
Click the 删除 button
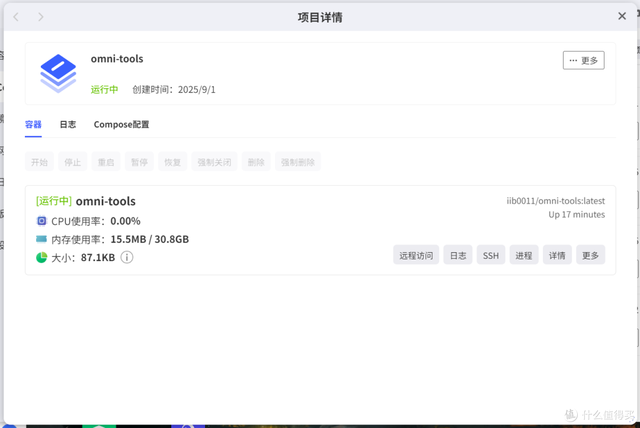coord(256,162)
